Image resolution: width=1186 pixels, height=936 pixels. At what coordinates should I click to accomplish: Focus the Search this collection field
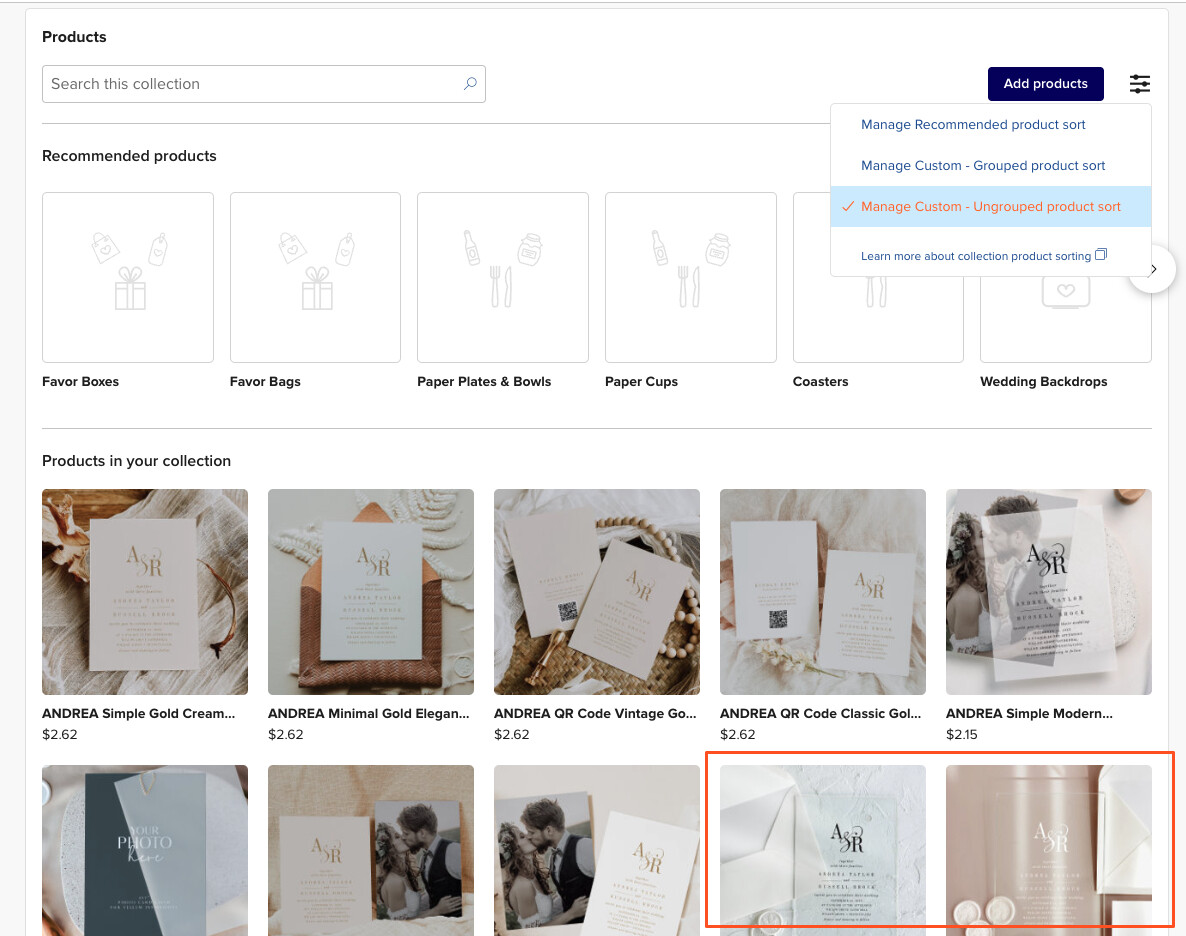(x=264, y=84)
